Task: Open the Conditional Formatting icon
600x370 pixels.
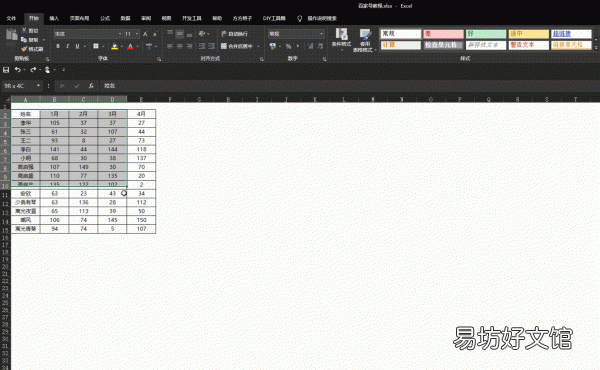Action: (x=341, y=37)
